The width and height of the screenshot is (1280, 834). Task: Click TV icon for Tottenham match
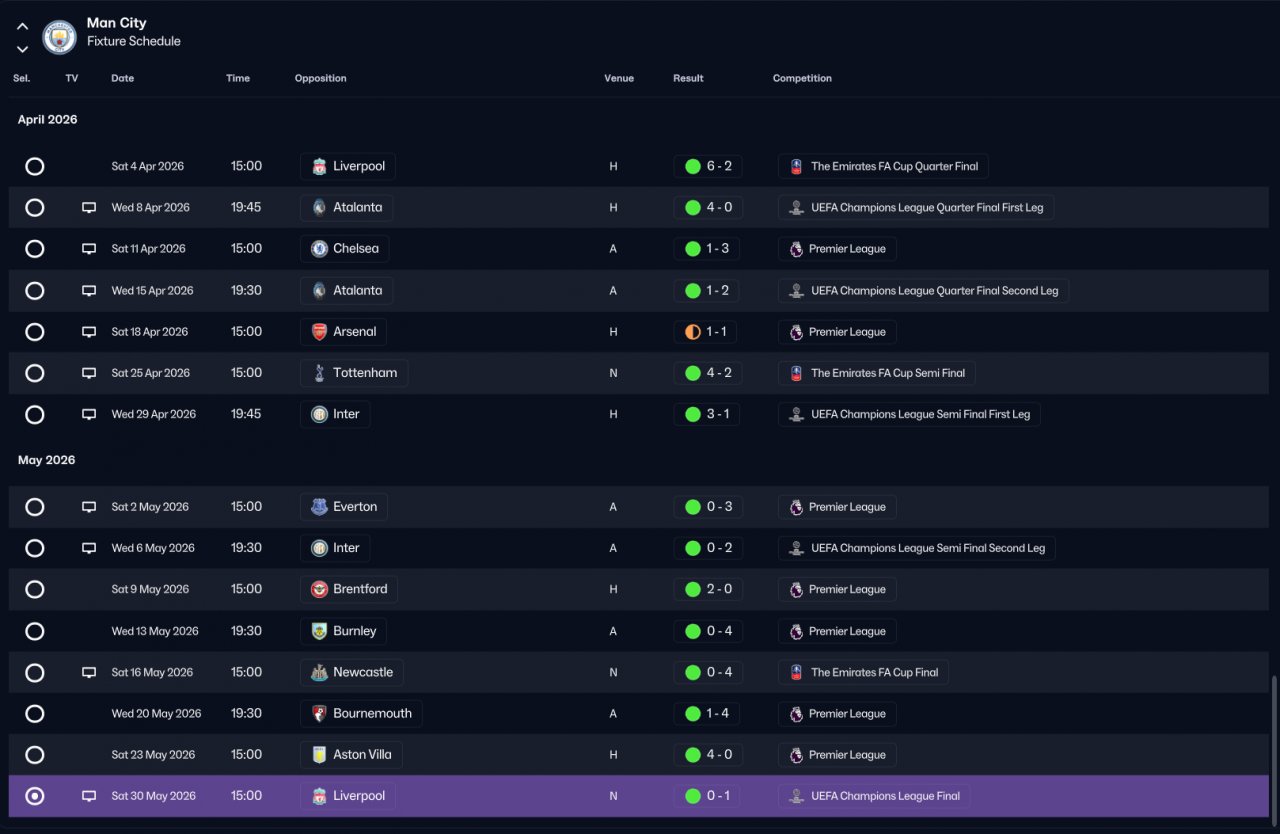click(x=89, y=373)
